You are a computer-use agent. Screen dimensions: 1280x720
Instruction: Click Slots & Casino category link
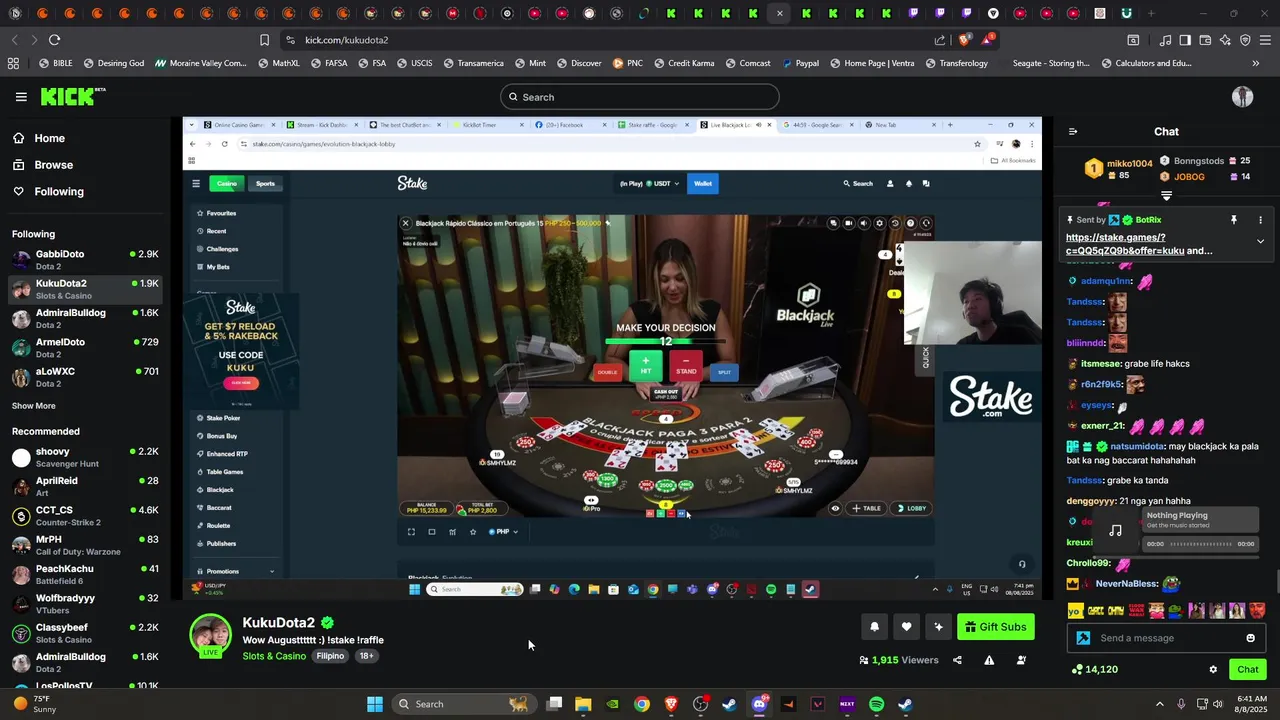click(274, 656)
